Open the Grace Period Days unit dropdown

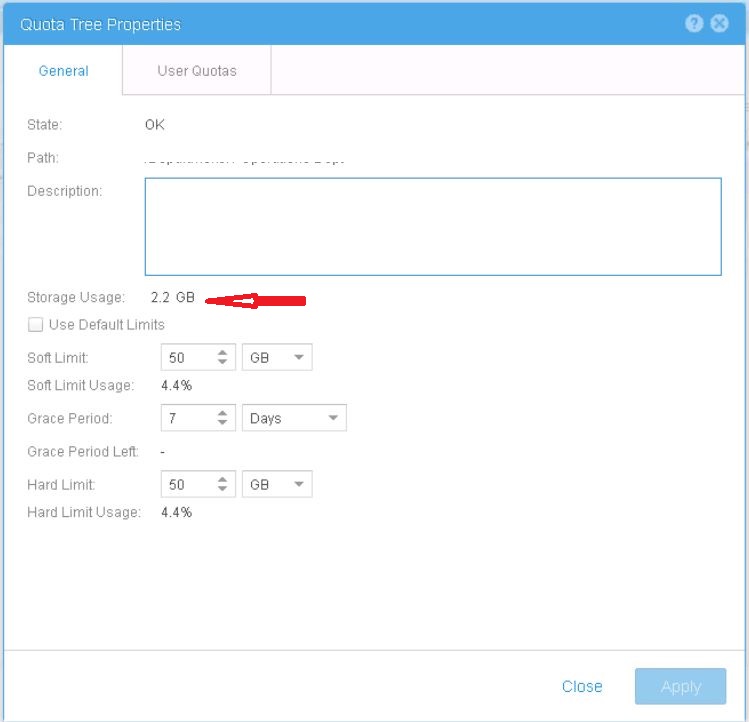coord(294,418)
